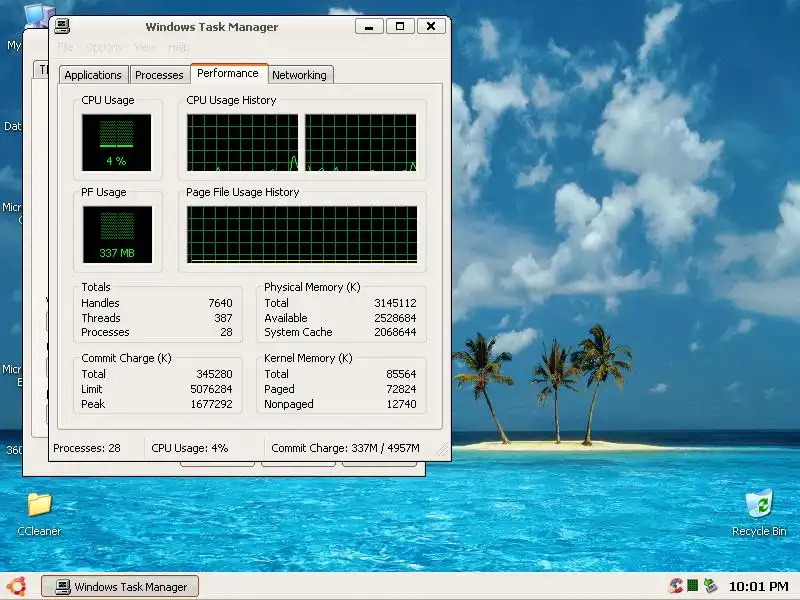Click the Totals group label
The height and width of the screenshot is (600, 800).
[96, 287]
